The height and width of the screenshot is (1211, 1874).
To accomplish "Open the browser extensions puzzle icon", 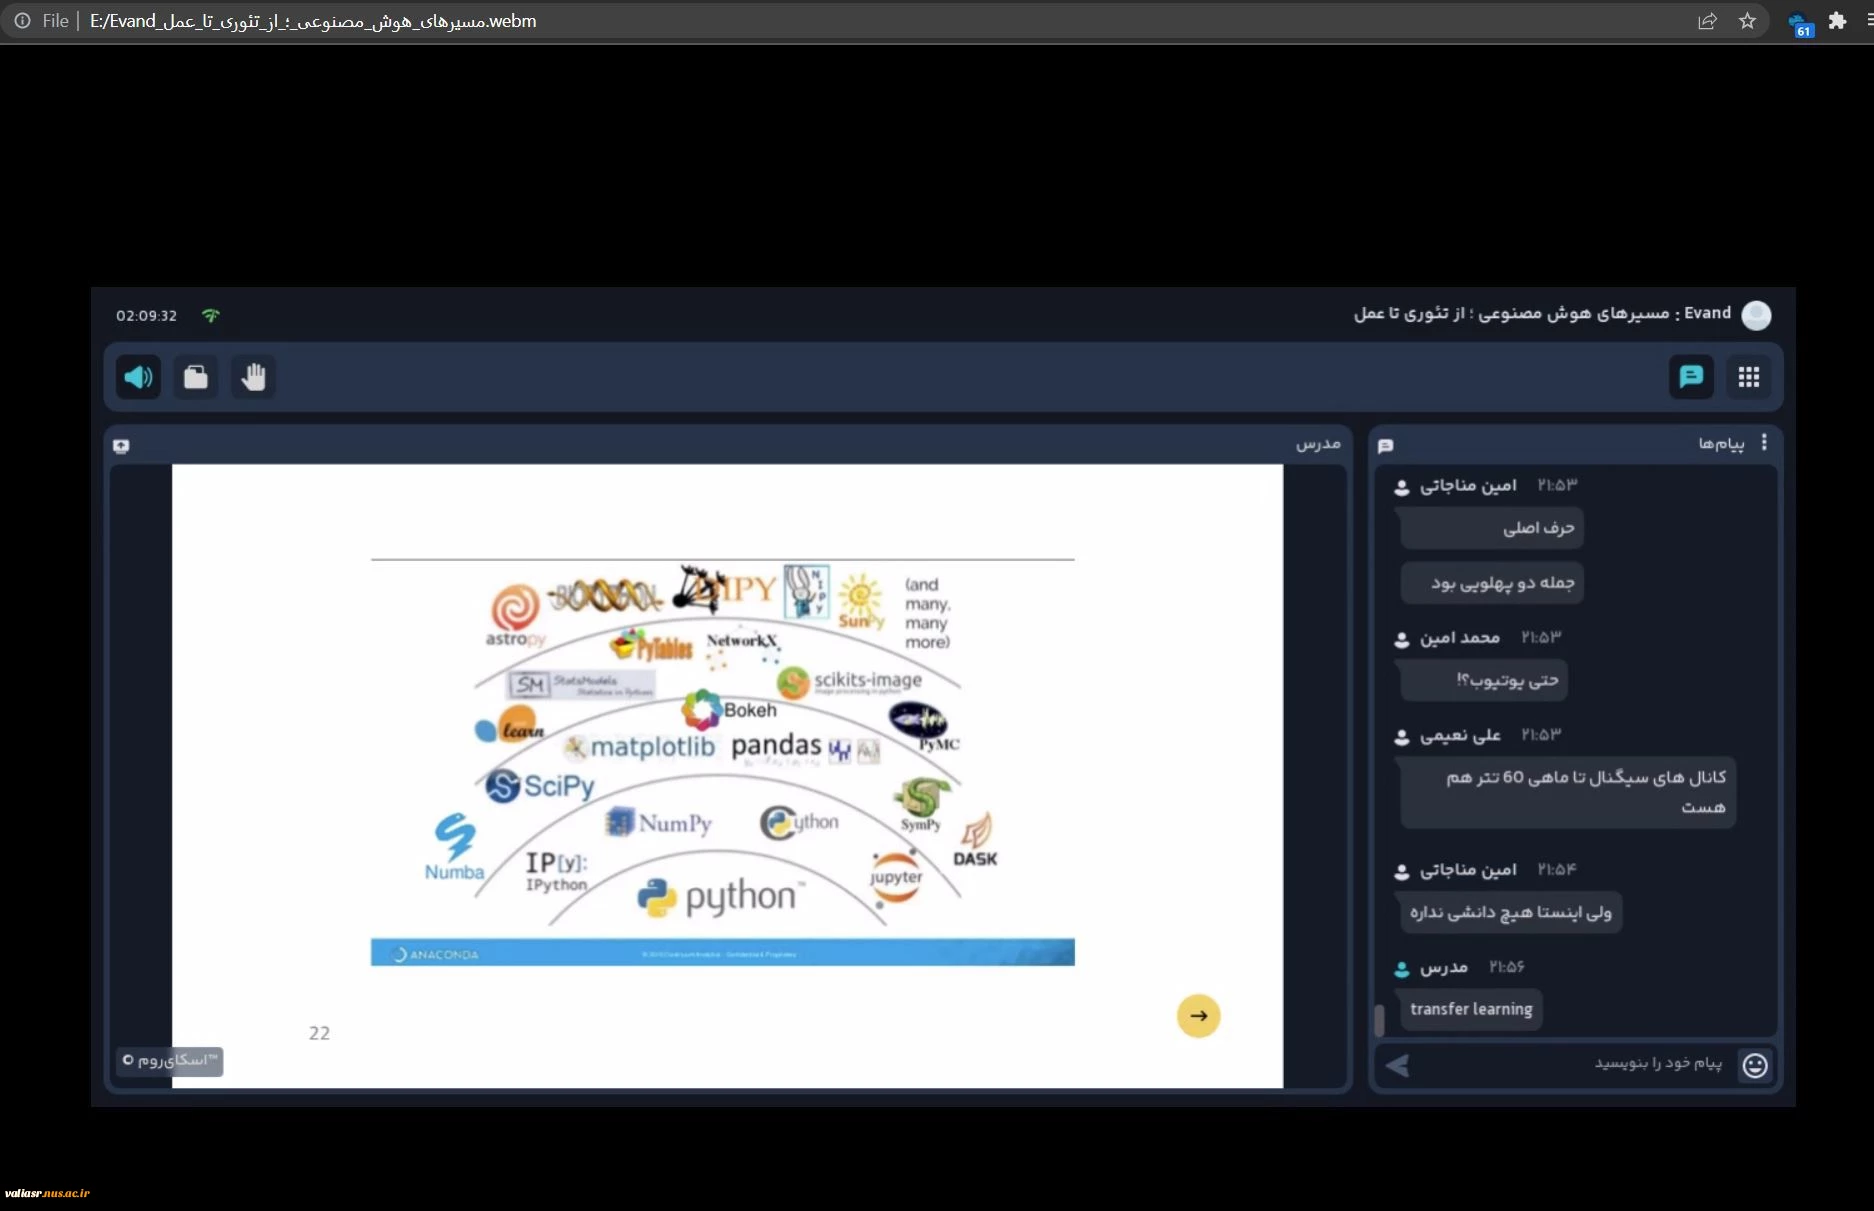I will 1837,21.
